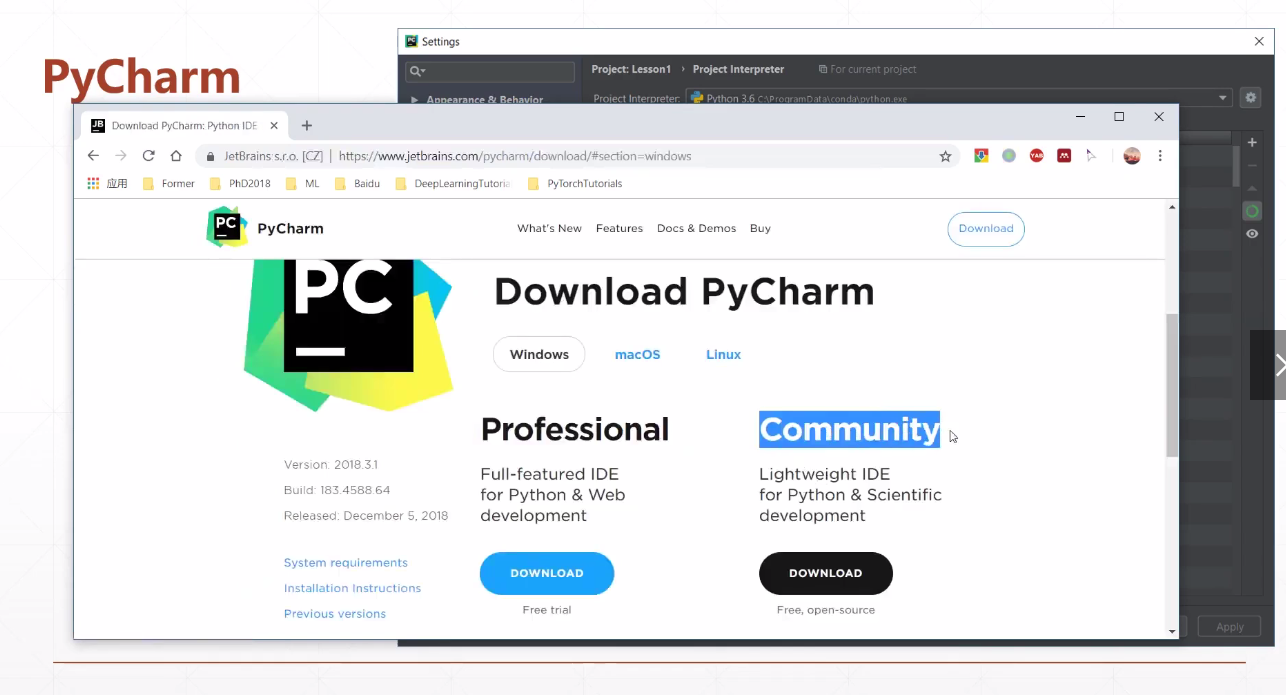Bookmark this page with the star icon

pyautogui.click(x=945, y=156)
